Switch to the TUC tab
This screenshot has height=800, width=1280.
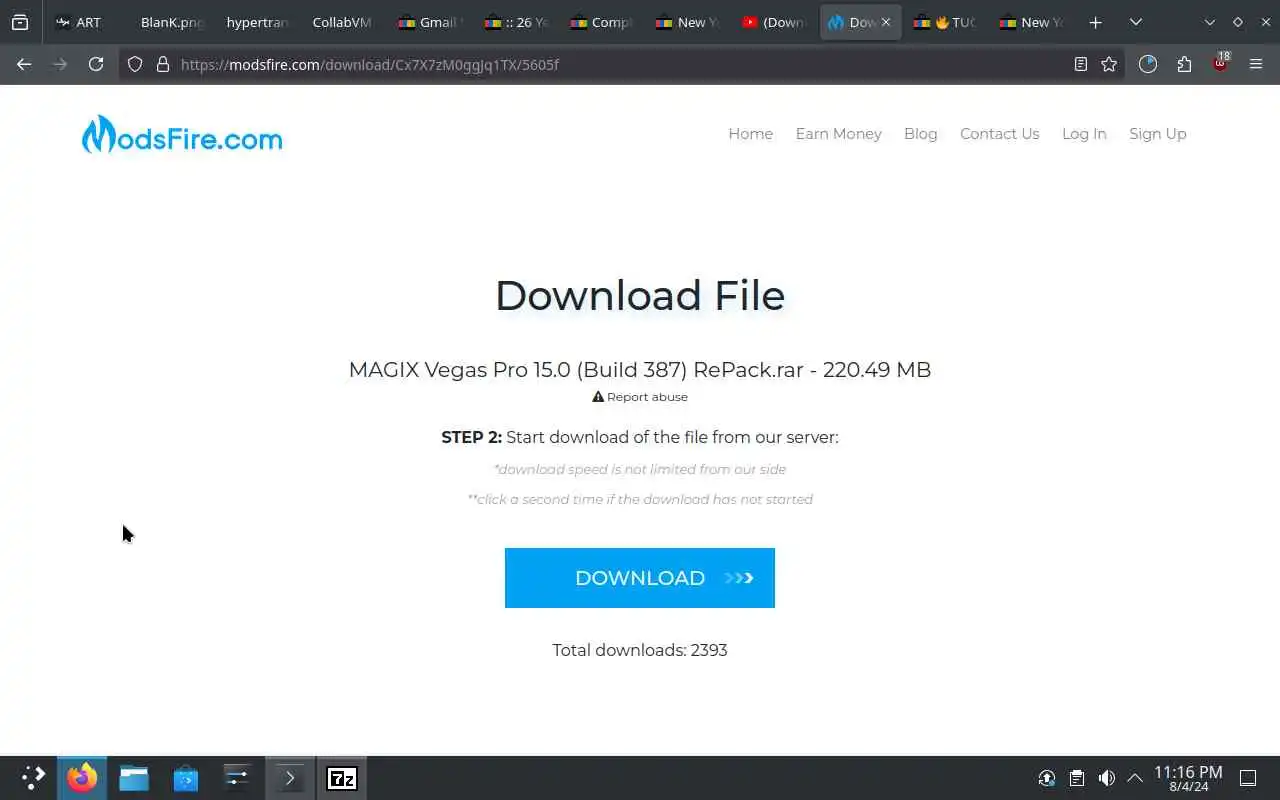click(x=944, y=22)
